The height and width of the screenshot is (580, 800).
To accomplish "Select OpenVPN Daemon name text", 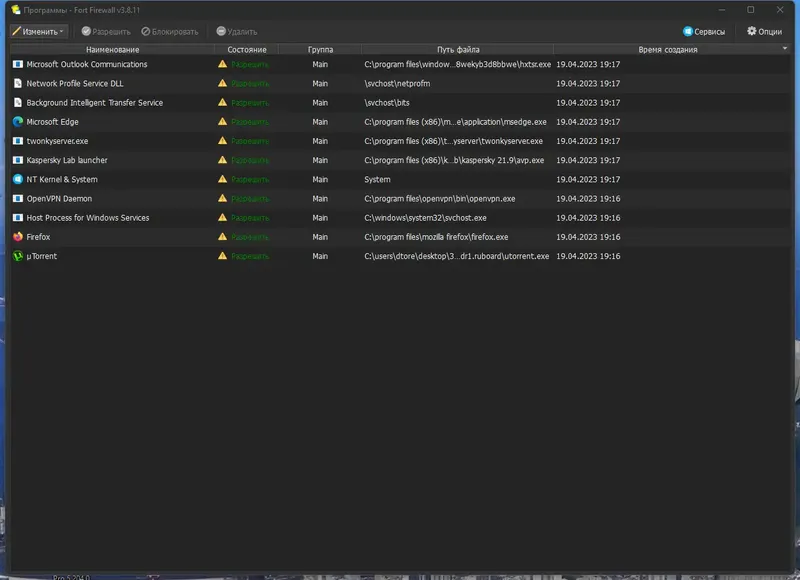I will tap(59, 198).
